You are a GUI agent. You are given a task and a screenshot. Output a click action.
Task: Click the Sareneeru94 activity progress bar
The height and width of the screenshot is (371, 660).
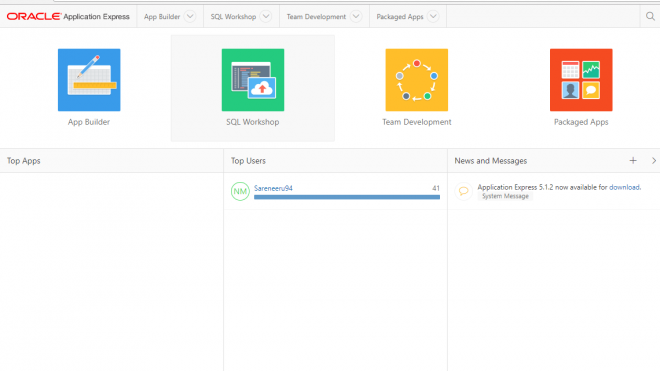347,197
